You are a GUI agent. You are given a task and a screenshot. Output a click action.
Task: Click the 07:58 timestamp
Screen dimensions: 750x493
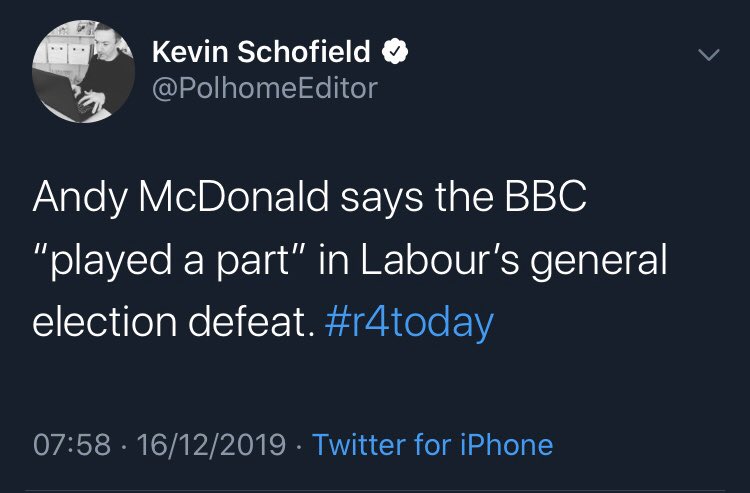click(x=70, y=444)
